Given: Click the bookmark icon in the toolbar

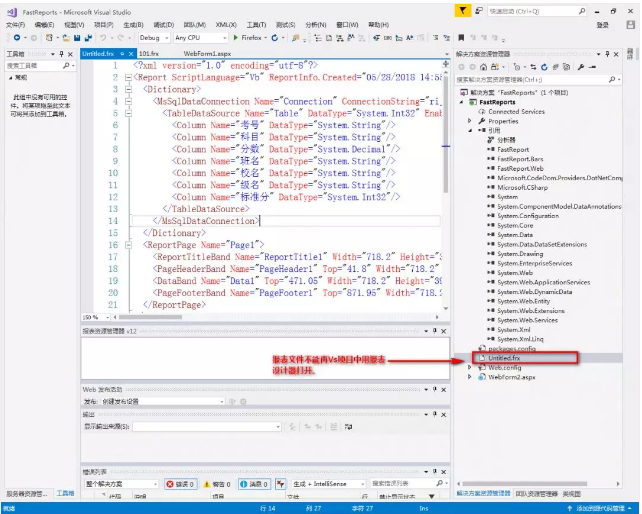Looking at the screenshot, I should coord(461,38).
